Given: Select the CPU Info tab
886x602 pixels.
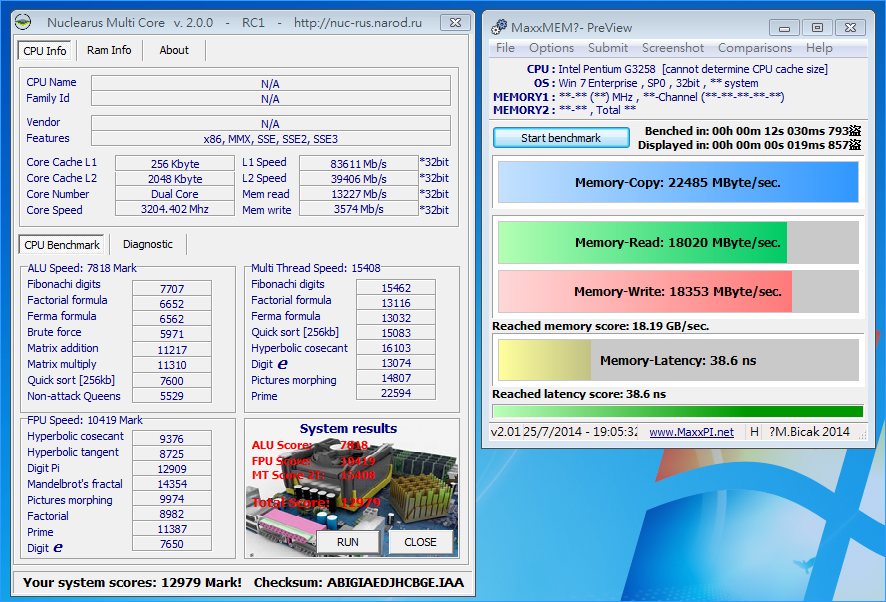Looking at the screenshot, I should [x=45, y=50].
